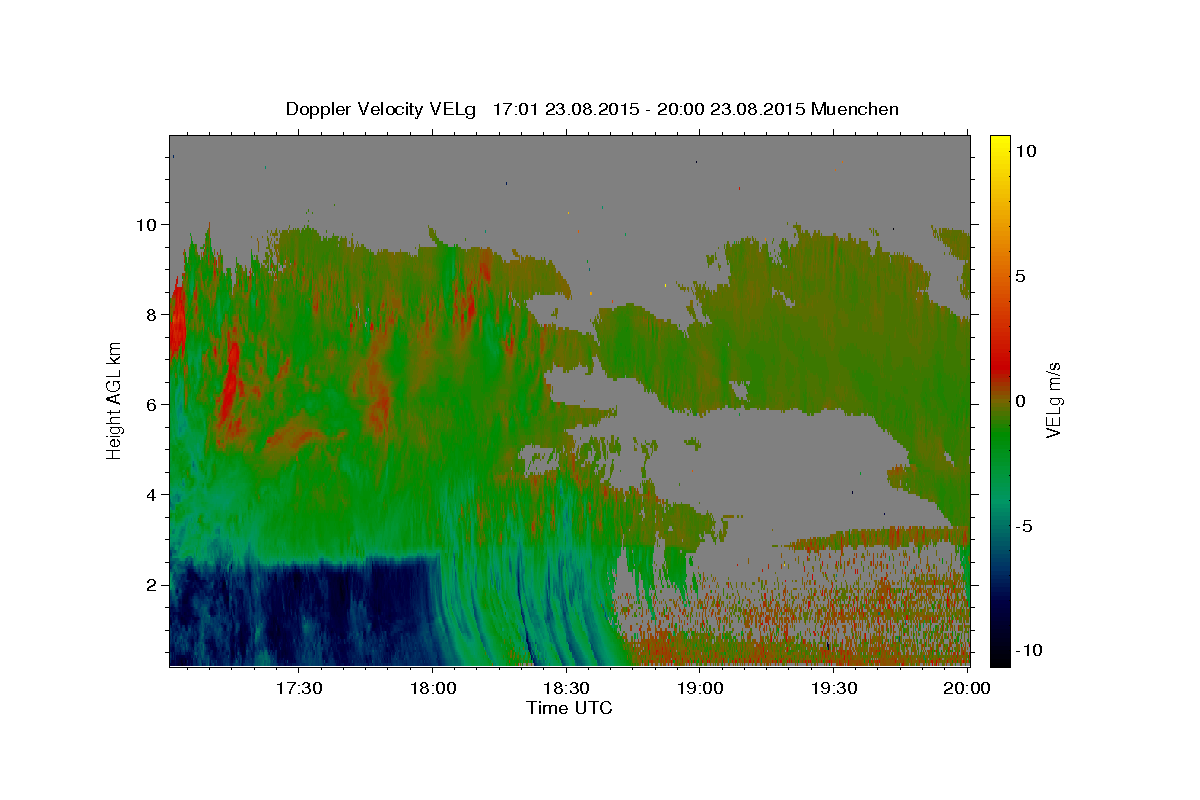Click the yellow top of the colorbar

tap(1000, 145)
